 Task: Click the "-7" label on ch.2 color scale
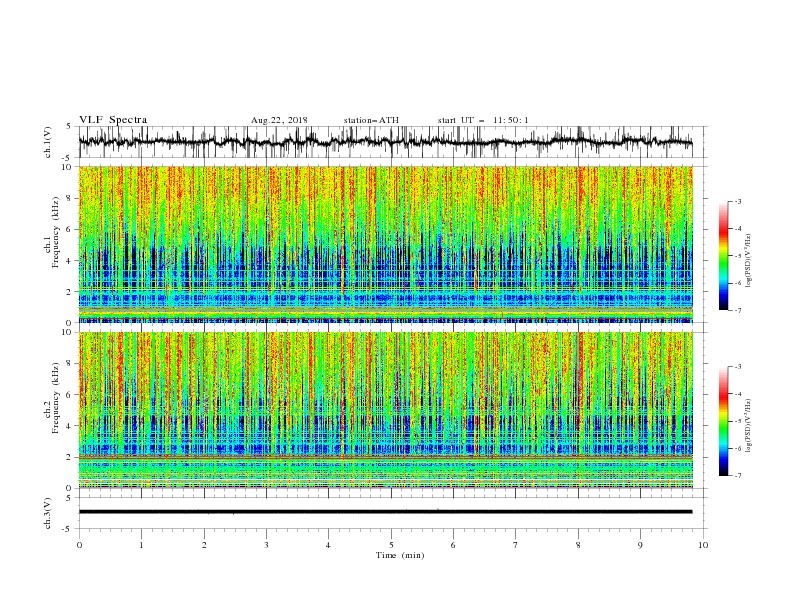coord(738,476)
